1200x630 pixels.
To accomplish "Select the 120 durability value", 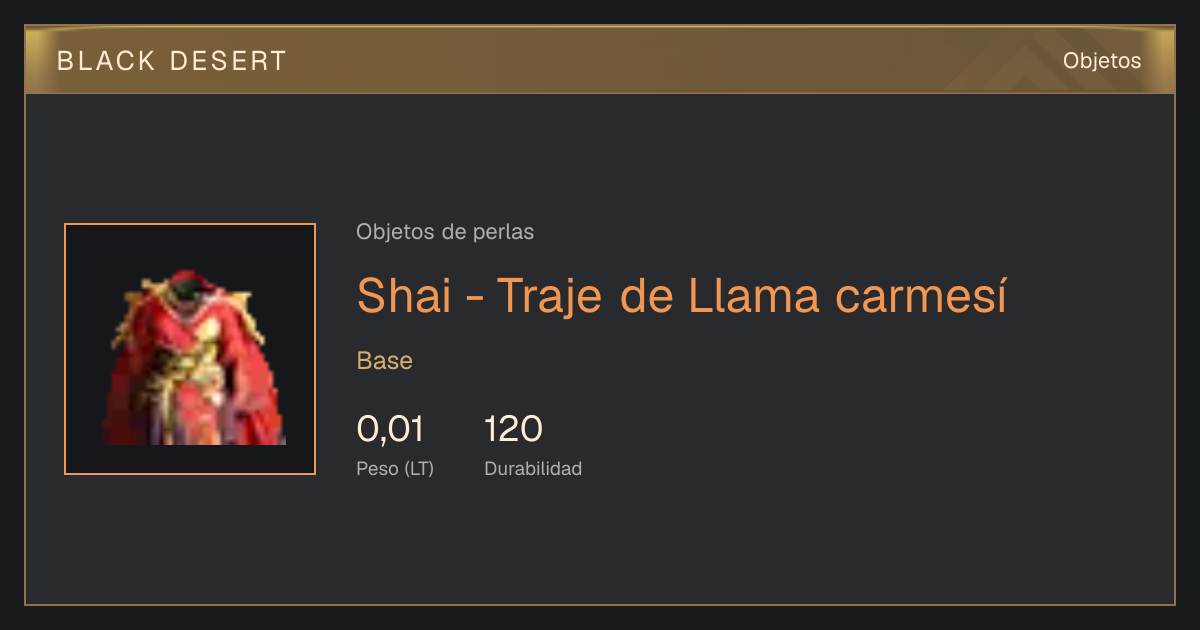I will click(x=513, y=429).
